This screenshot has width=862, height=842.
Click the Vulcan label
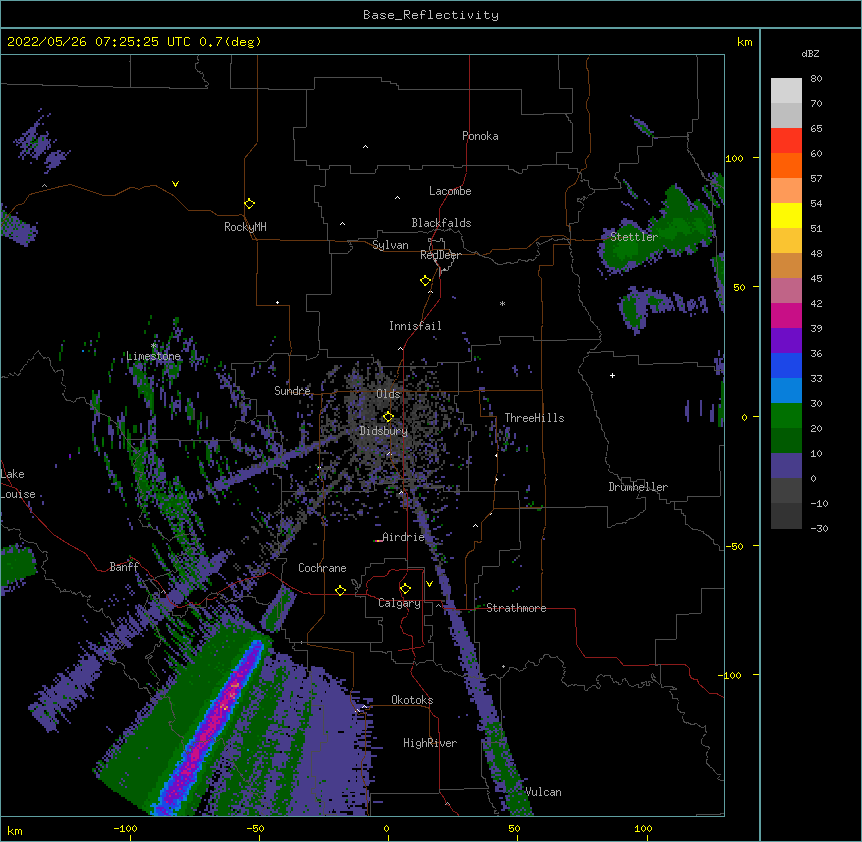point(543,792)
